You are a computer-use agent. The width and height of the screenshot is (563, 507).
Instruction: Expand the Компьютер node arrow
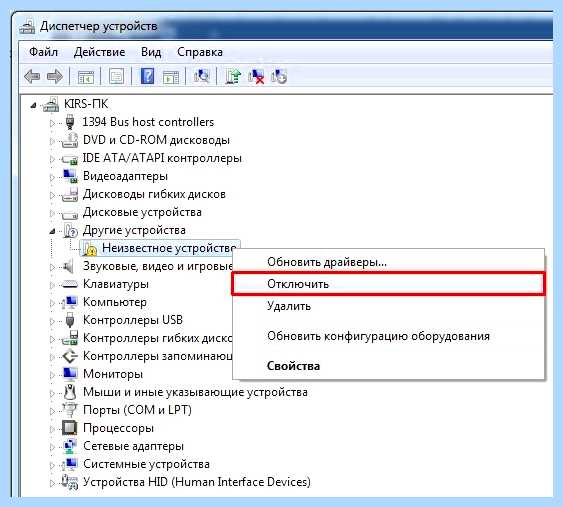[52, 303]
